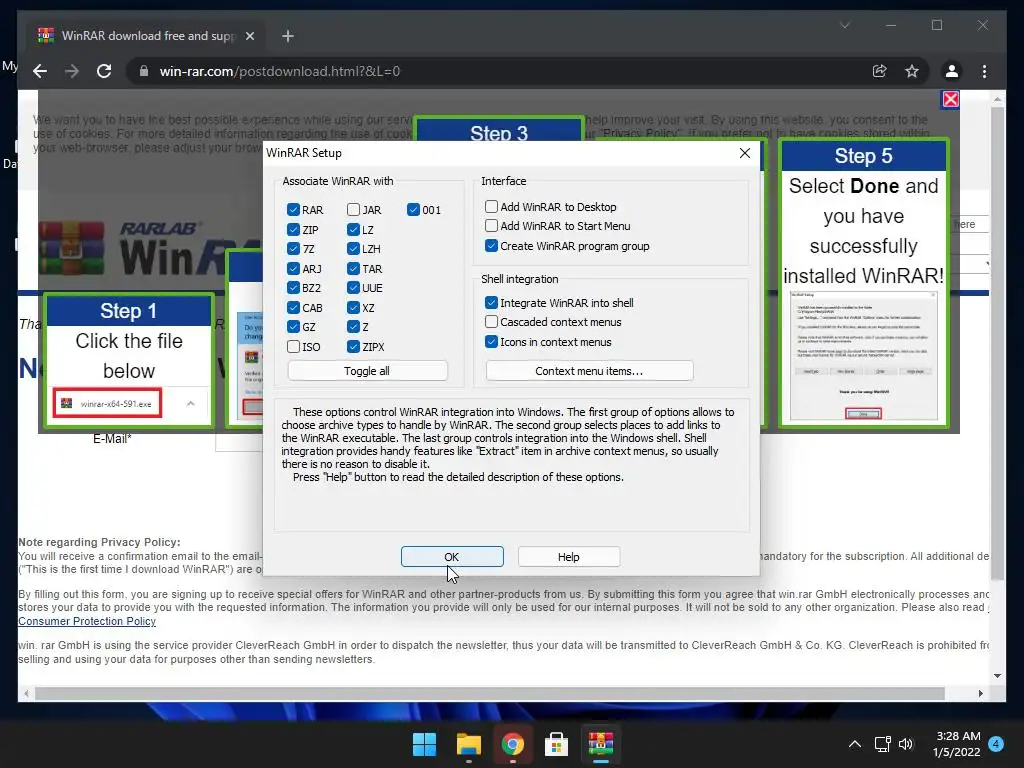Toggle the LZH checkbox
Image resolution: width=1024 pixels, height=768 pixels.
353,249
